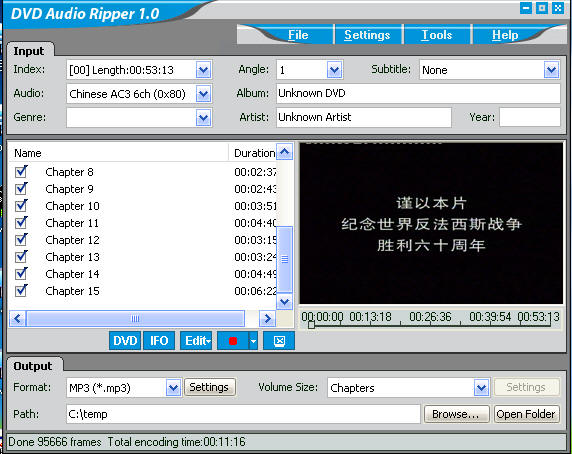
Task: Click the Browse... button
Action: coord(456,414)
